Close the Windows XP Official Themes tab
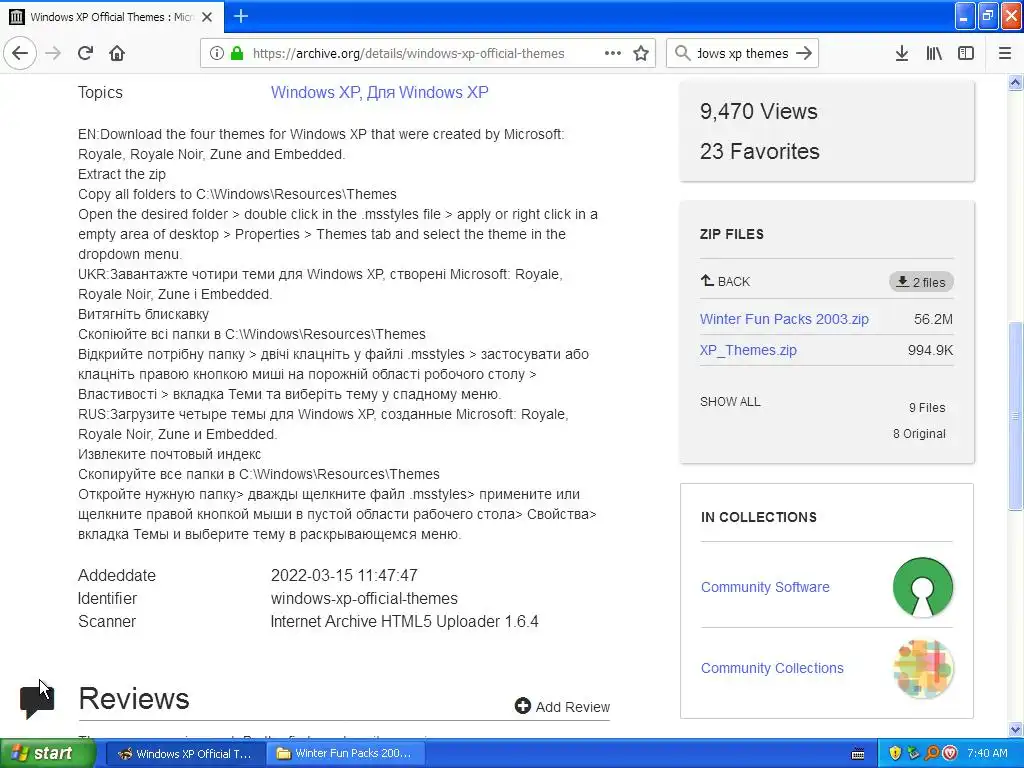The width and height of the screenshot is (1024, 768). [207, 17]
